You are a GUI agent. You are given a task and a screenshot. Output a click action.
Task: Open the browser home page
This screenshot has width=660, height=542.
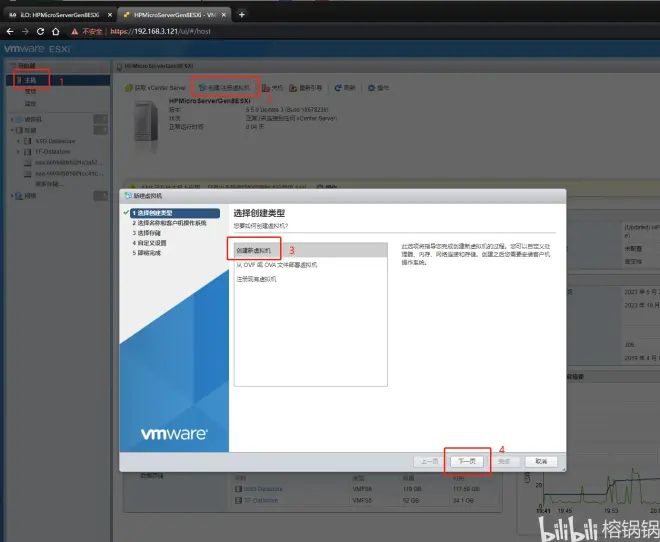(x=56, y=31)
